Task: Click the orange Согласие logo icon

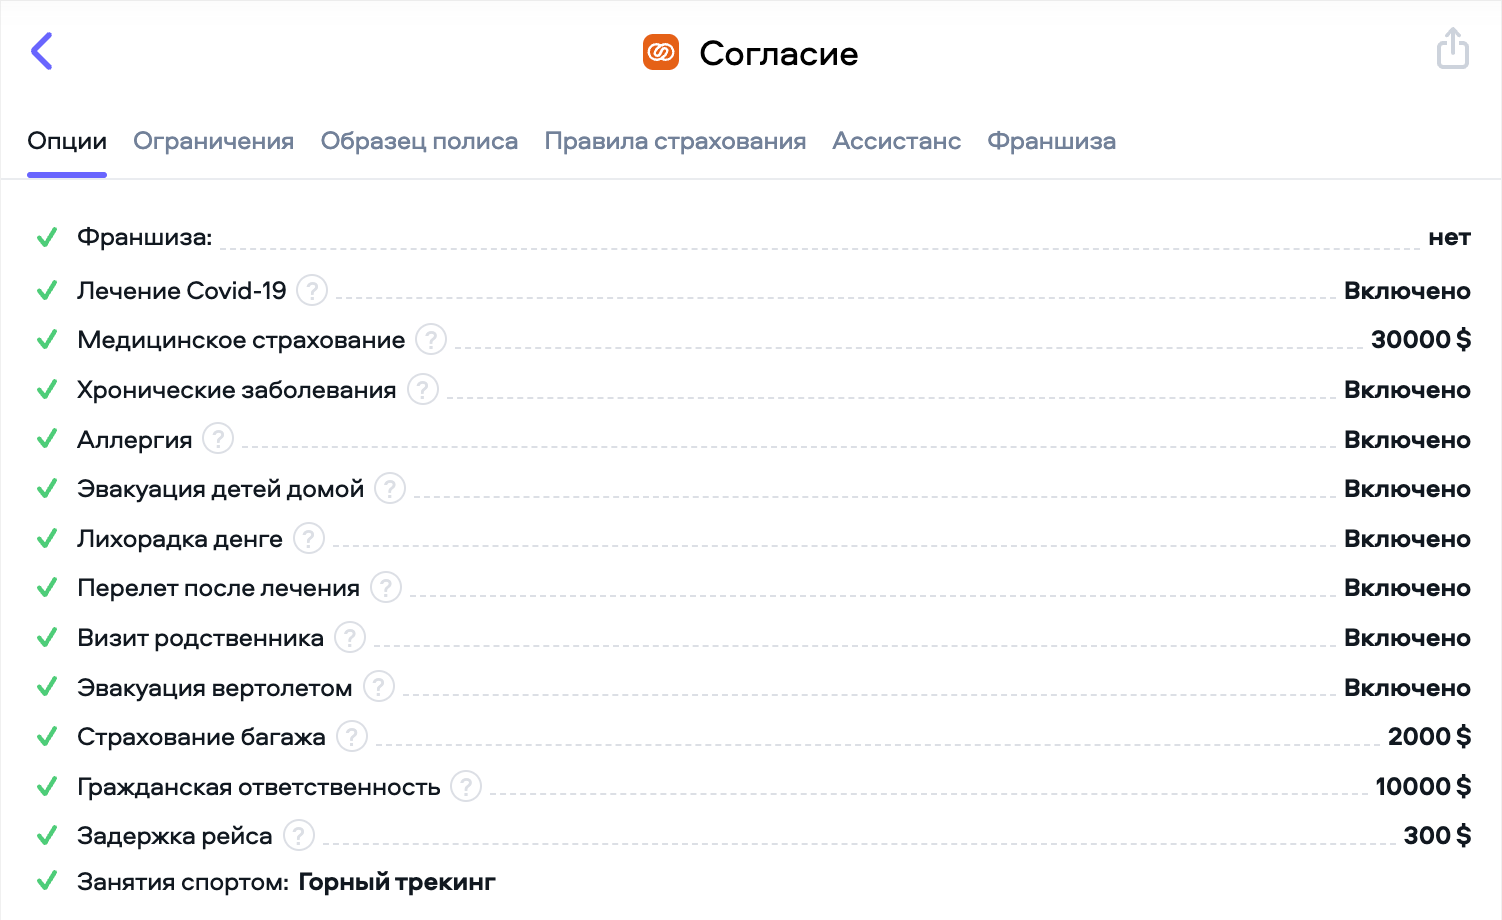Action: click(660, 52)
